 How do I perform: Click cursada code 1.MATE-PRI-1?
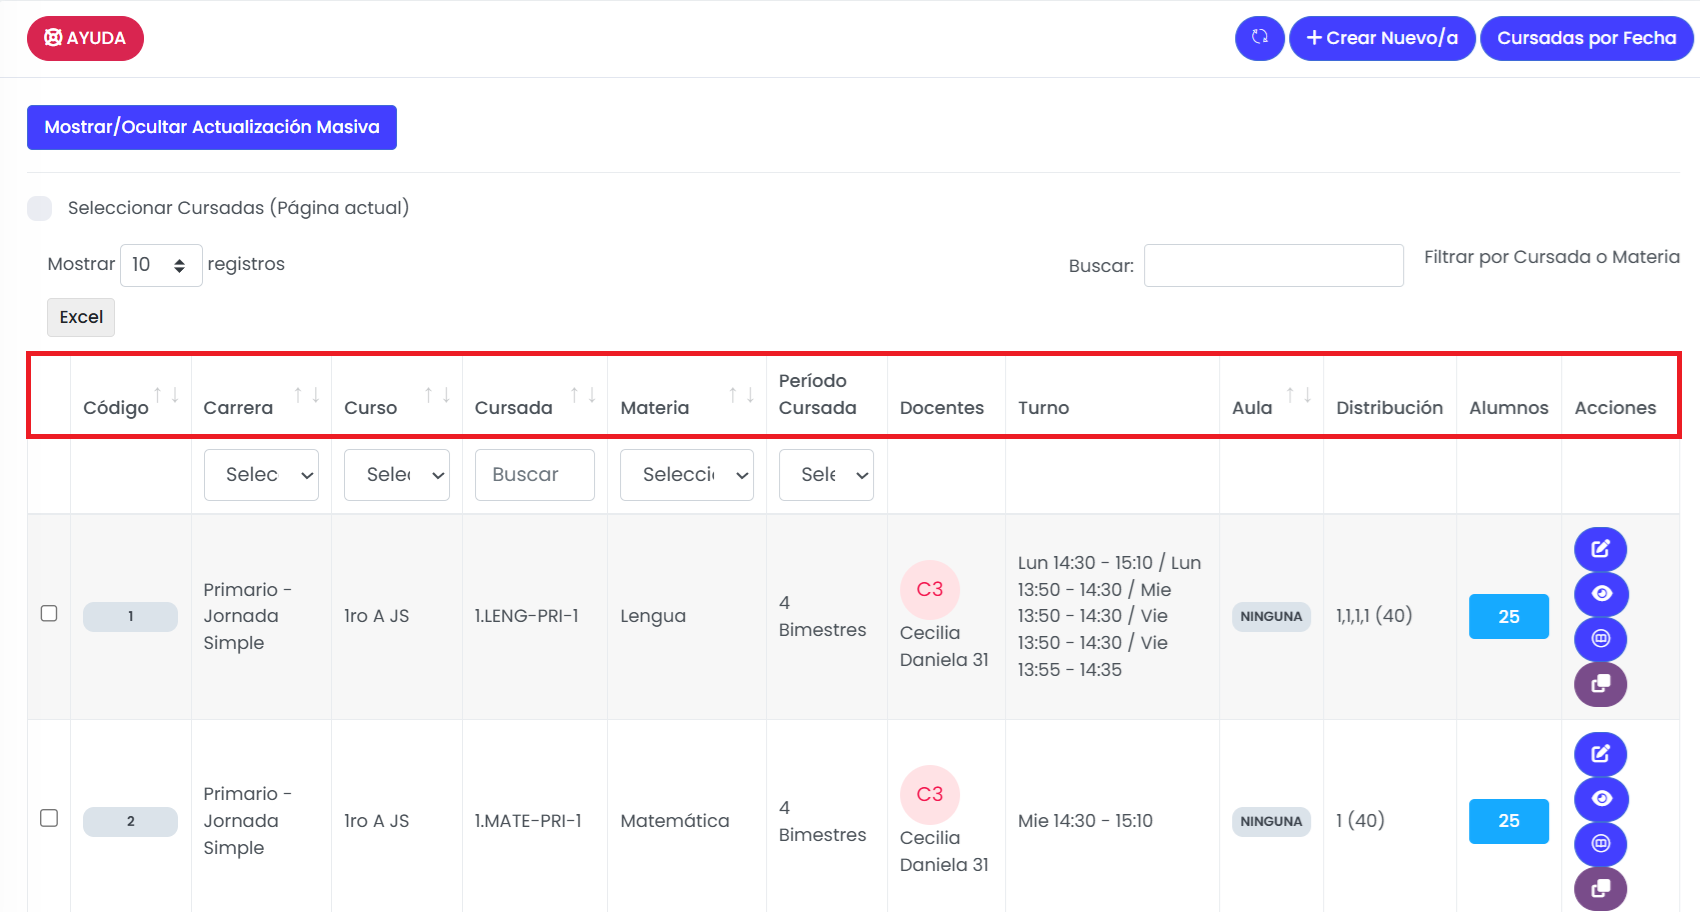tap(528, 821)
